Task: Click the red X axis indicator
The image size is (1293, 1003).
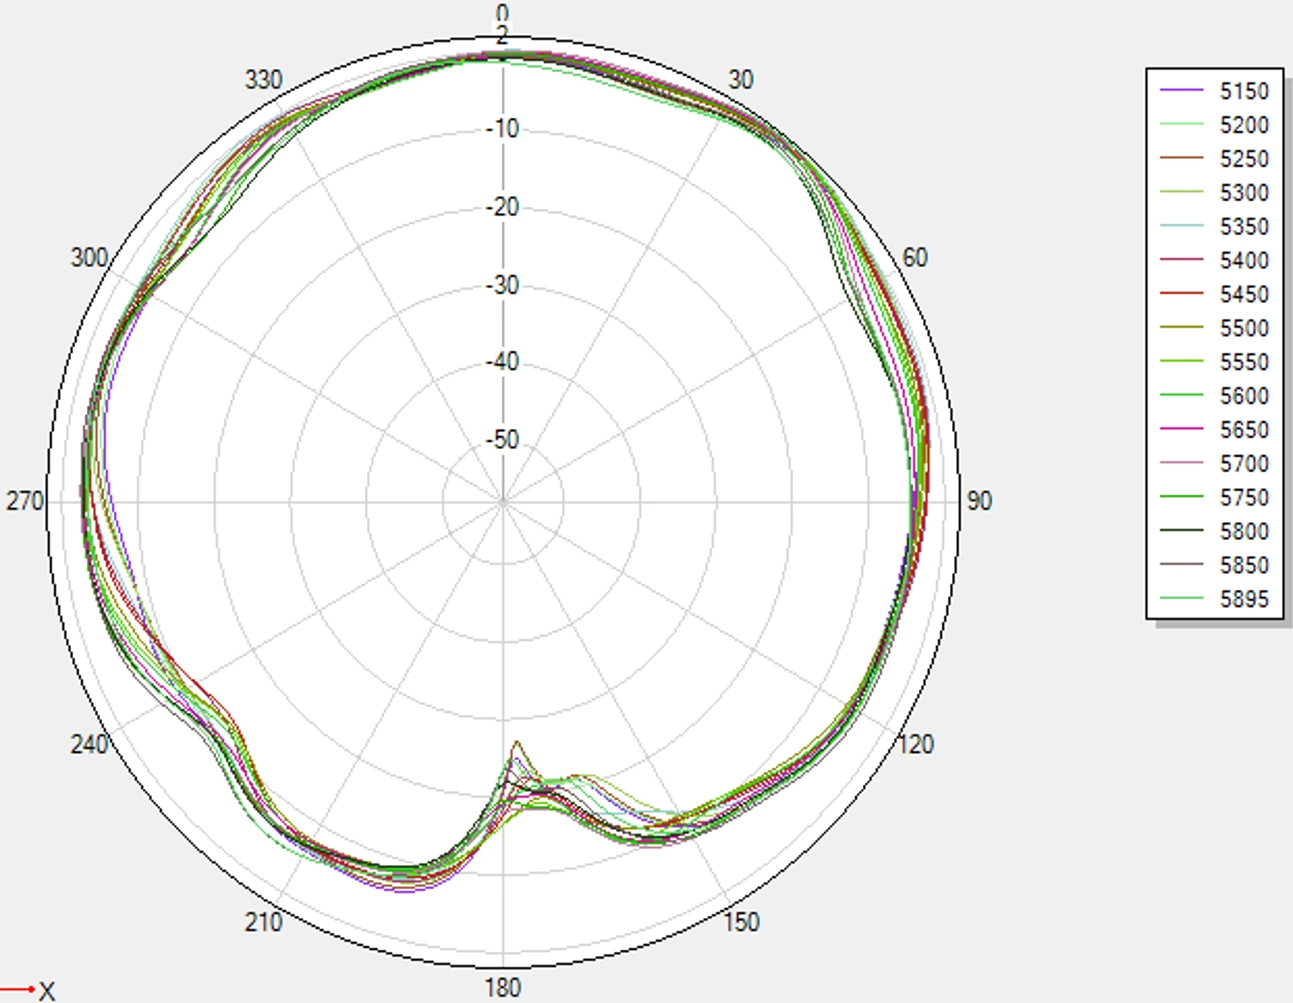Action: pyautogui.click(x=28, y=991)
